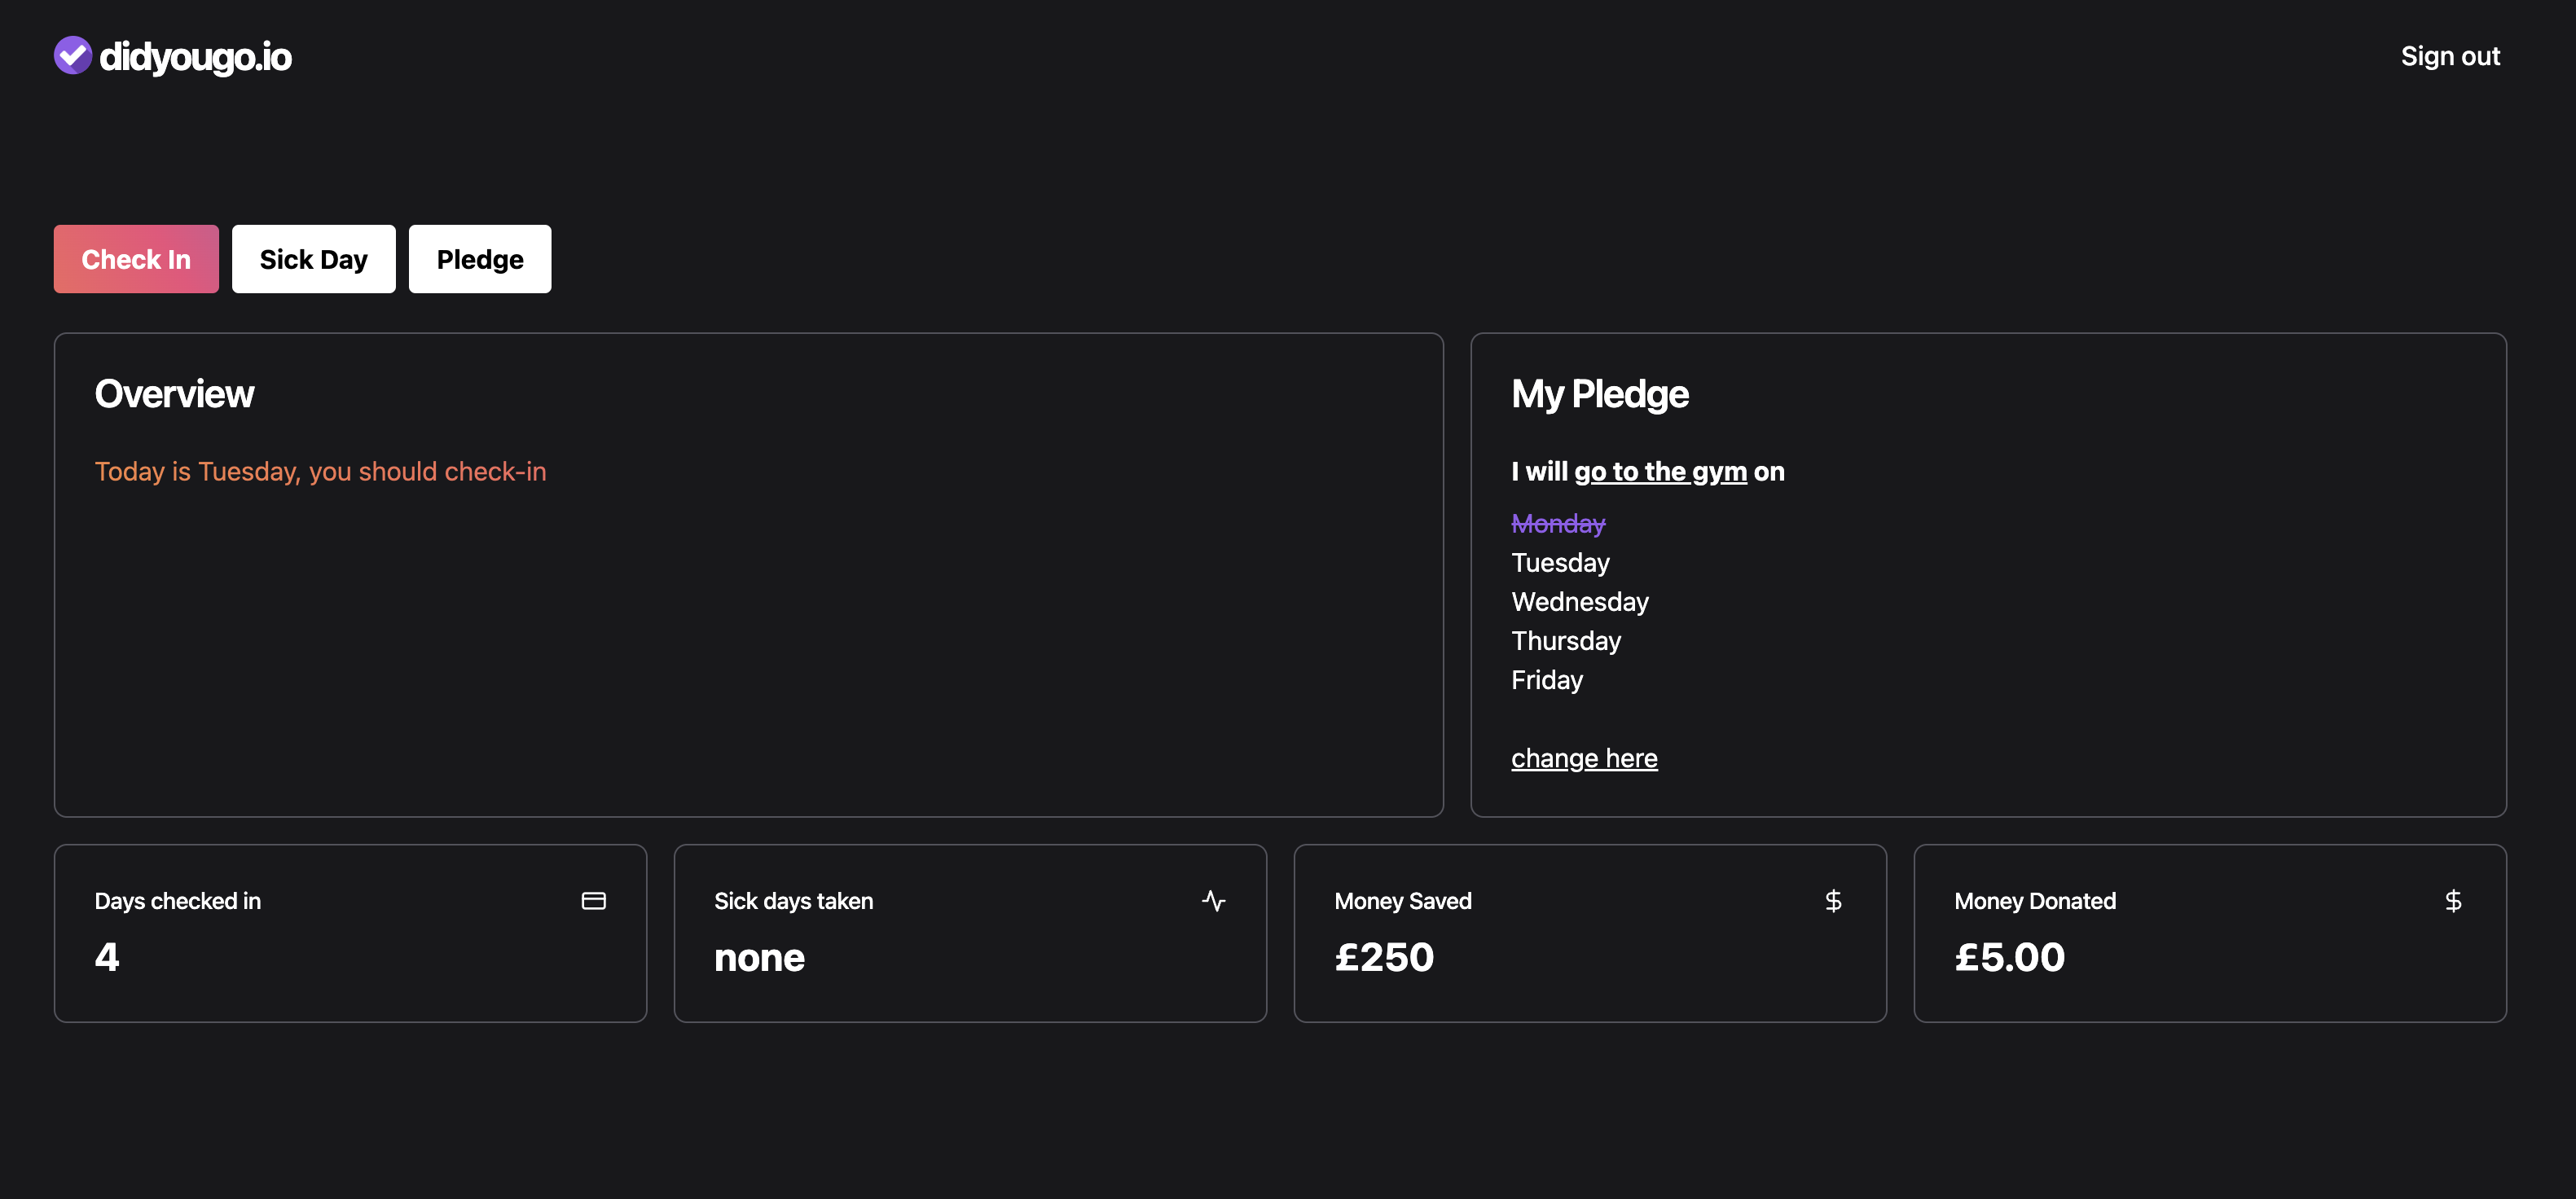Screen dimensions: 2576x1199
Task: Select the struck-through Monday entry
Action: pyautogui.click(x=1558, y=523)
